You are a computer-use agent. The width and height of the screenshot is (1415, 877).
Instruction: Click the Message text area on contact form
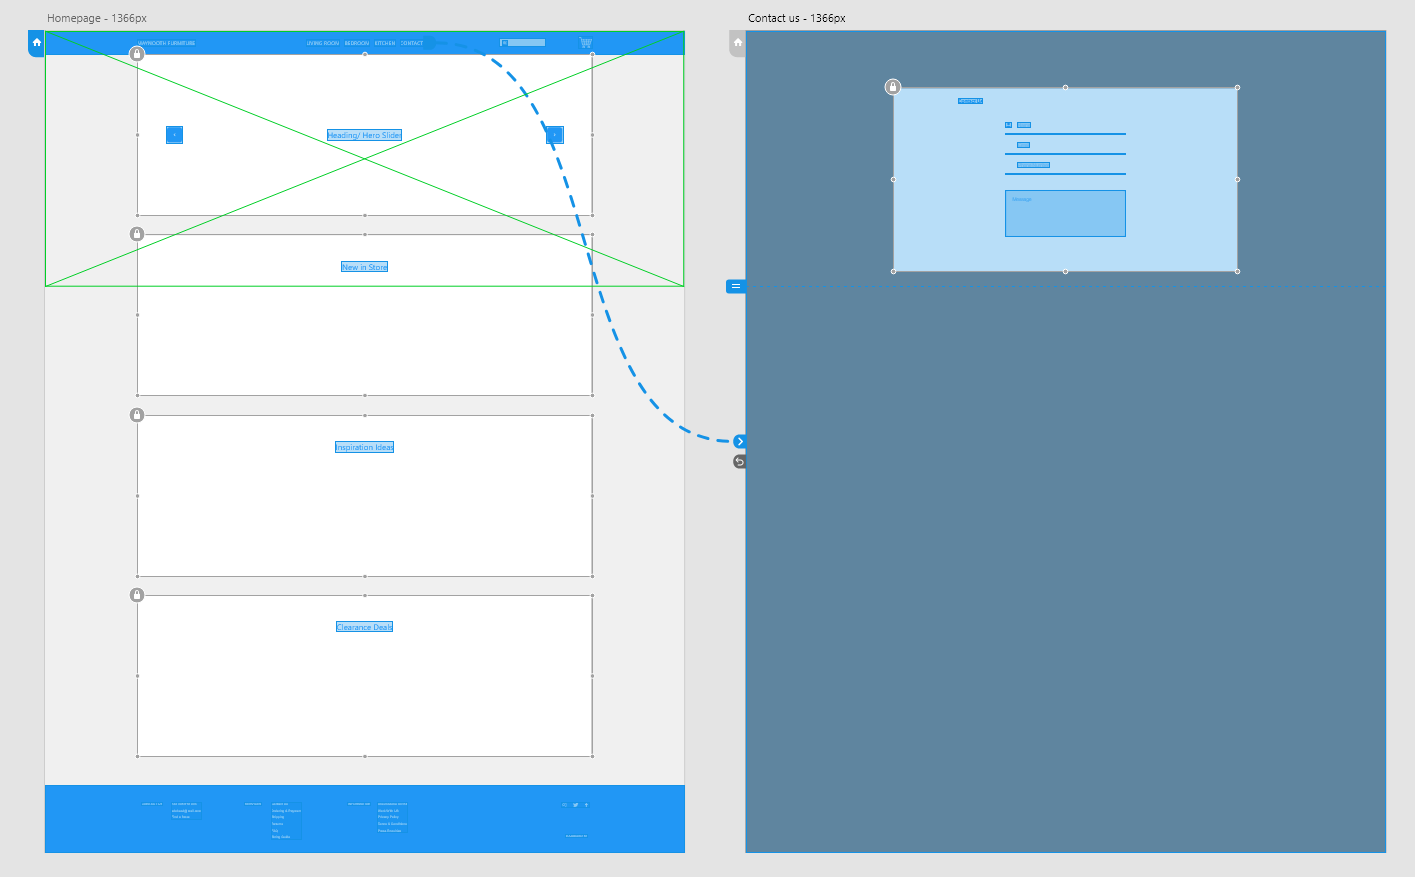click(x=1065, y=214)
